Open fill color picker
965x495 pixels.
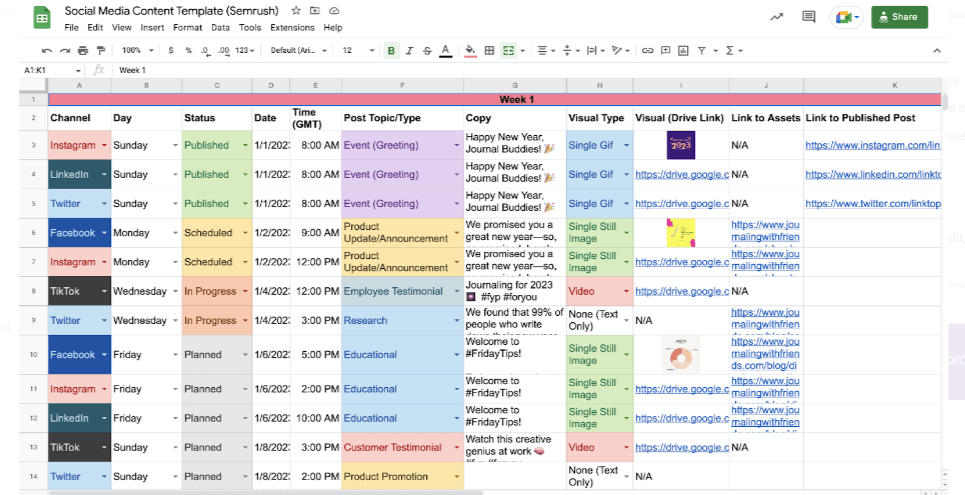470,50
